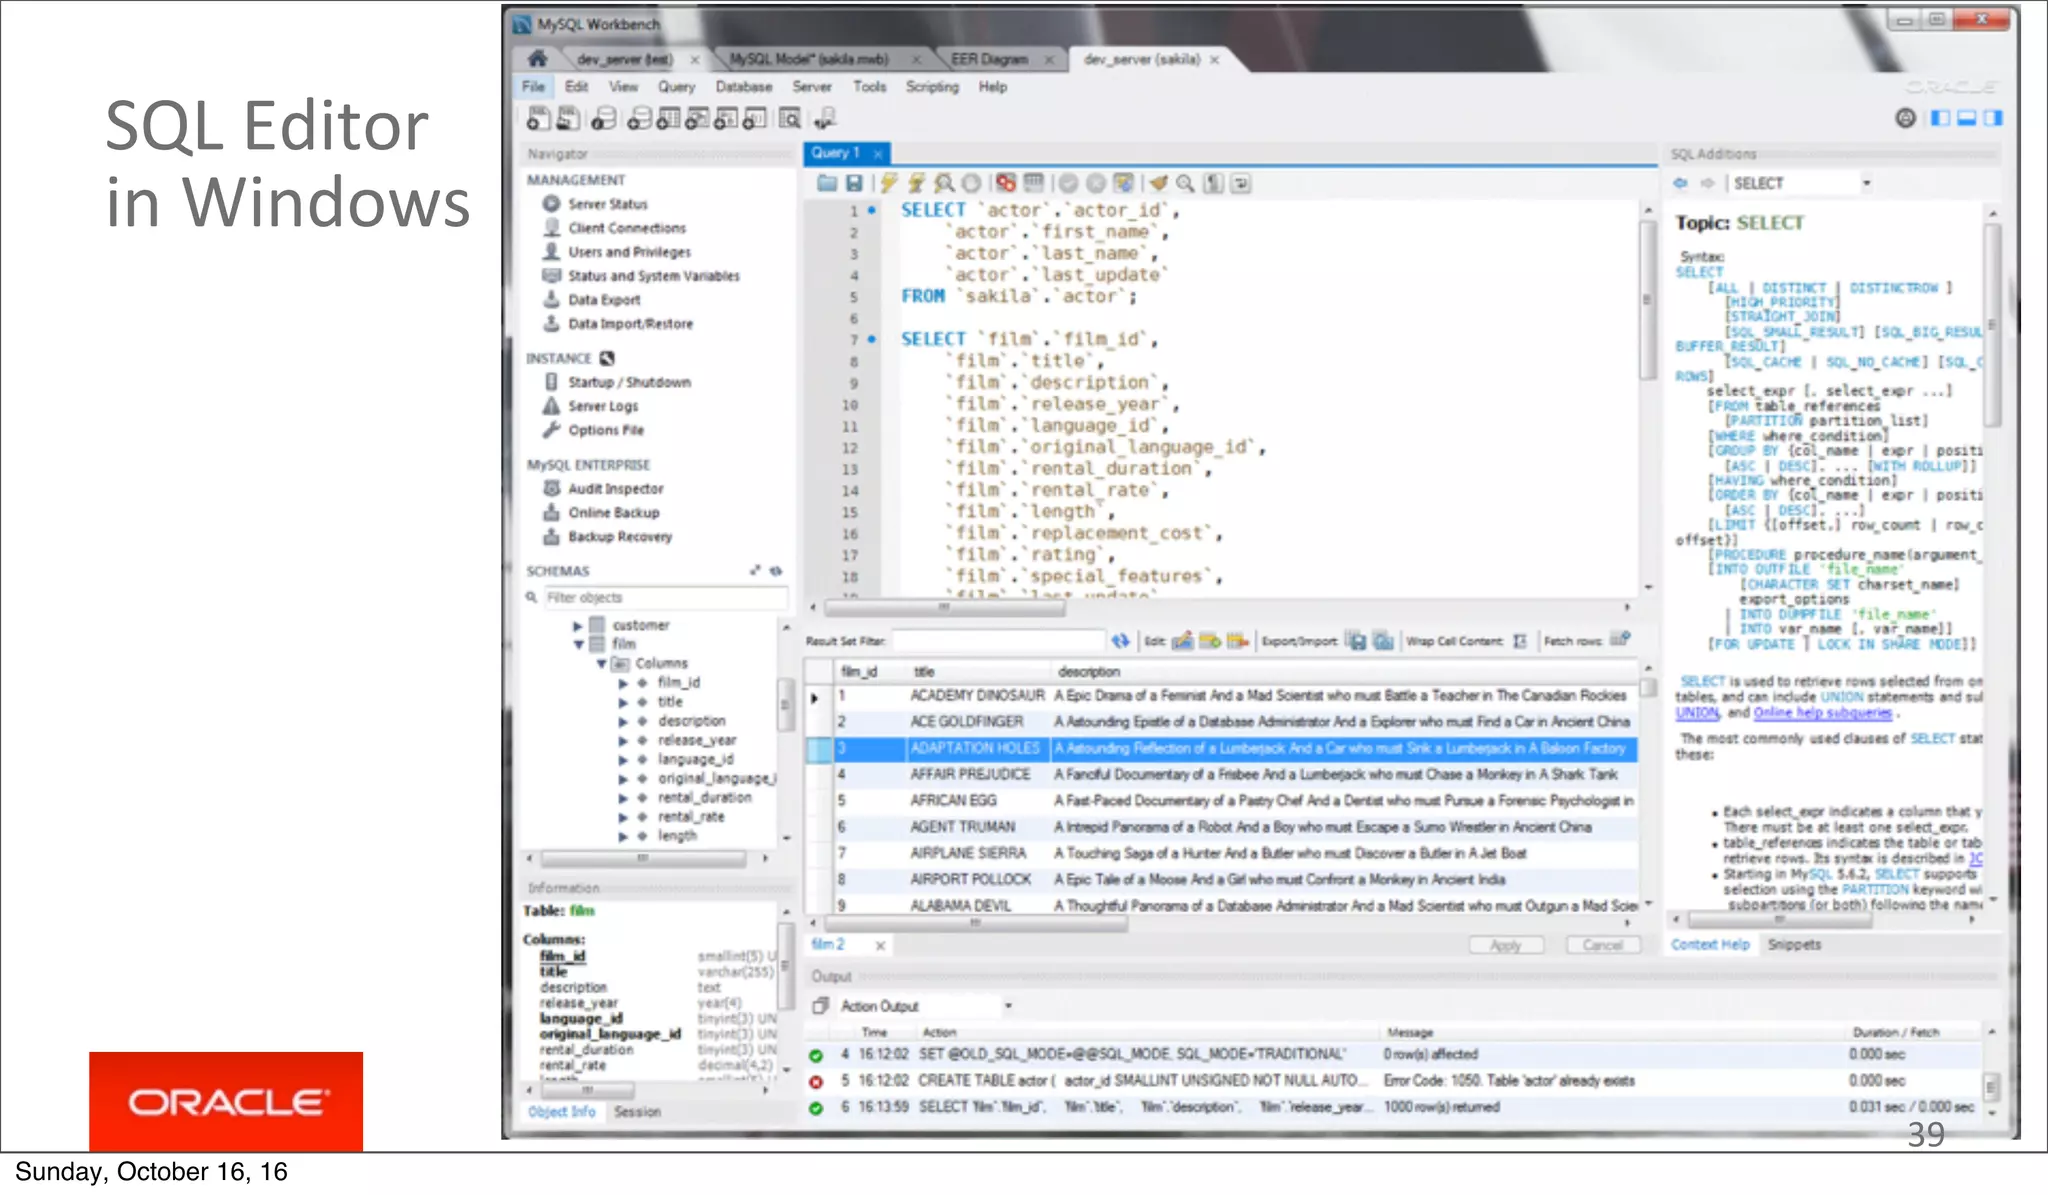Viewport: 2048px width, 1195px height.
Task: Switch to the Snippets tab
Action: 1794,944
